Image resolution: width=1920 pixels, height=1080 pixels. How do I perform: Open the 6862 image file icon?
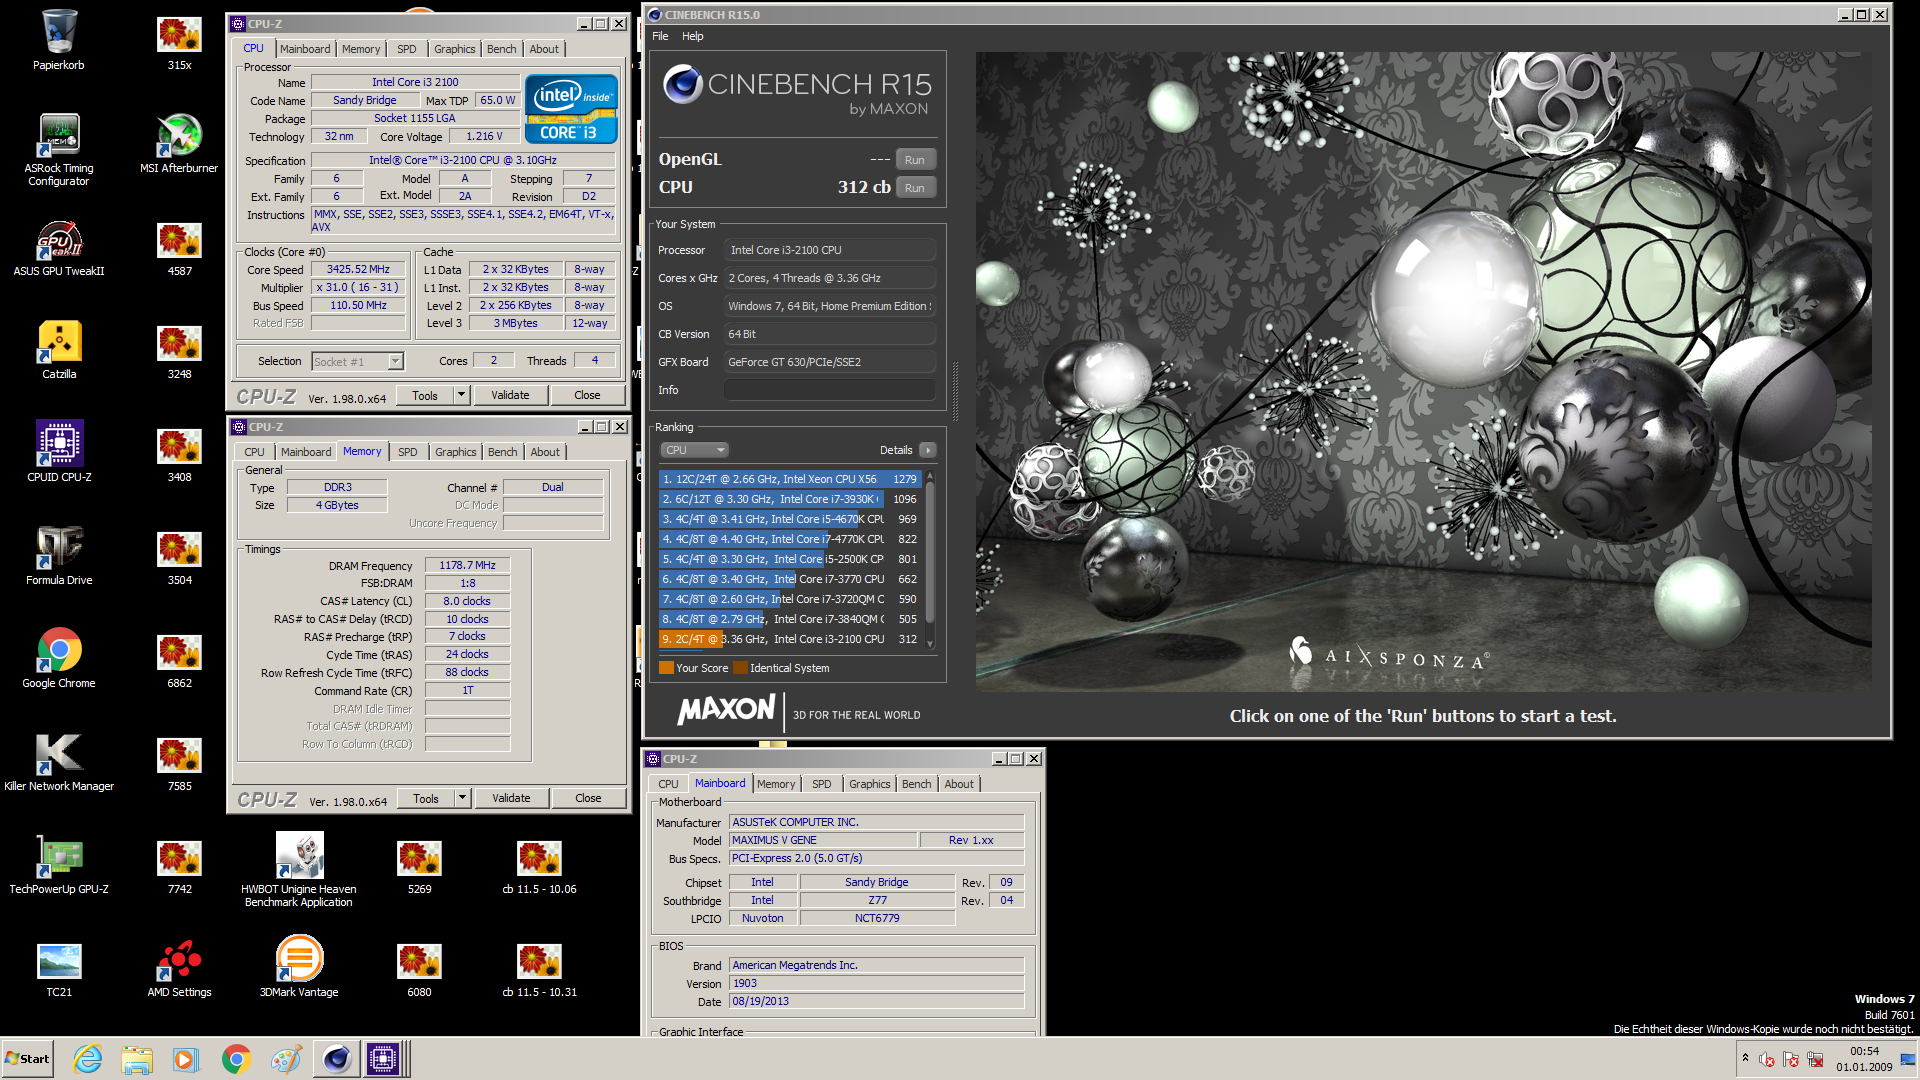click(179, 661)
